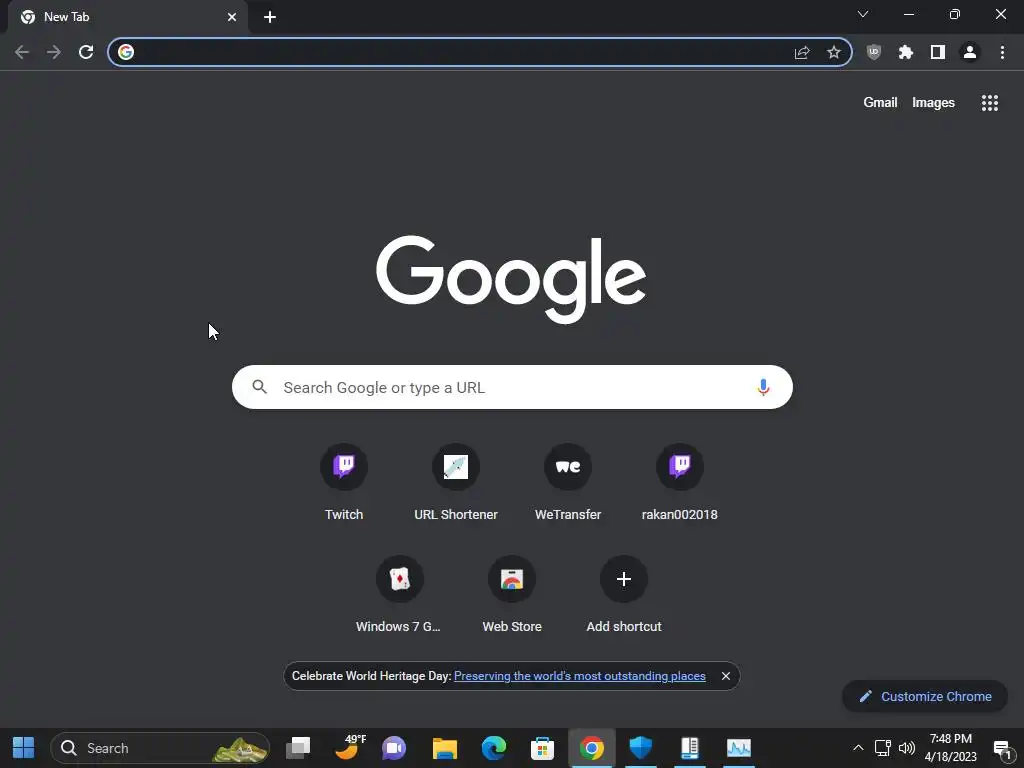
Task: Click the Google search box
Action: coord(512,387)
